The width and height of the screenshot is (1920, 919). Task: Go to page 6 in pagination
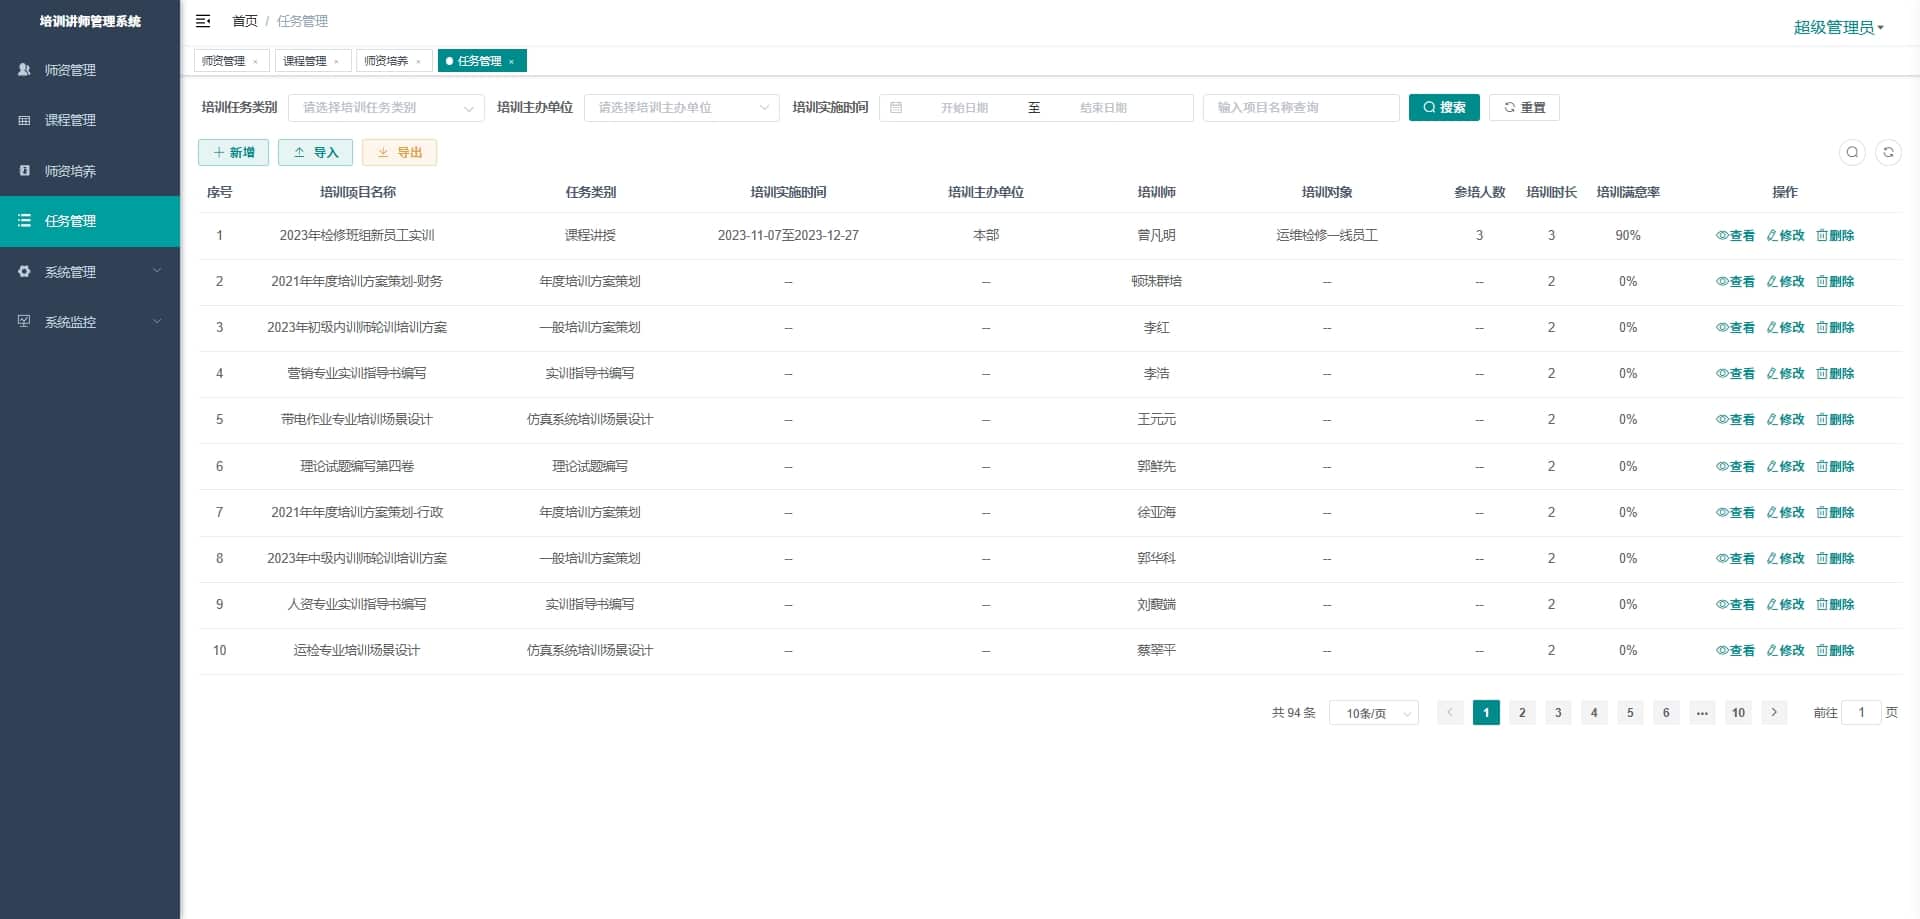(x=1666, y=713)
